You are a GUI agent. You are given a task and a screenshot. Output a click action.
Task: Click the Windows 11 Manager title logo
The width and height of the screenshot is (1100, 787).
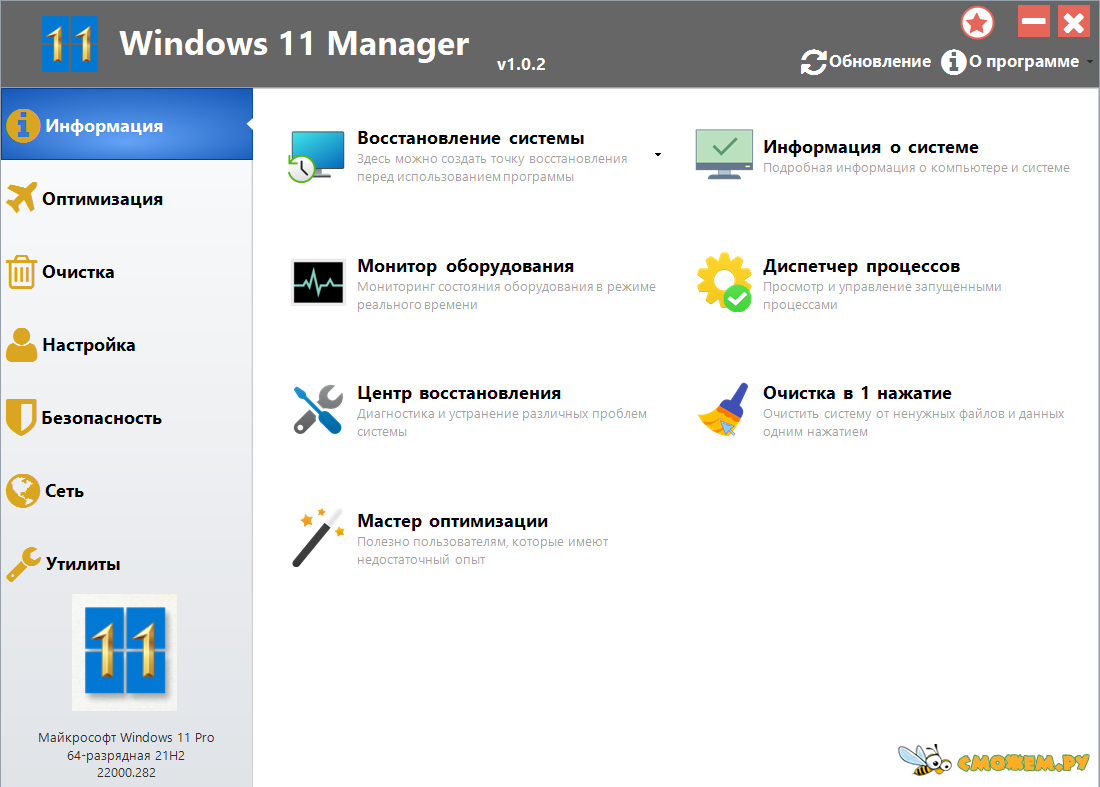click(x=69, y=44)
